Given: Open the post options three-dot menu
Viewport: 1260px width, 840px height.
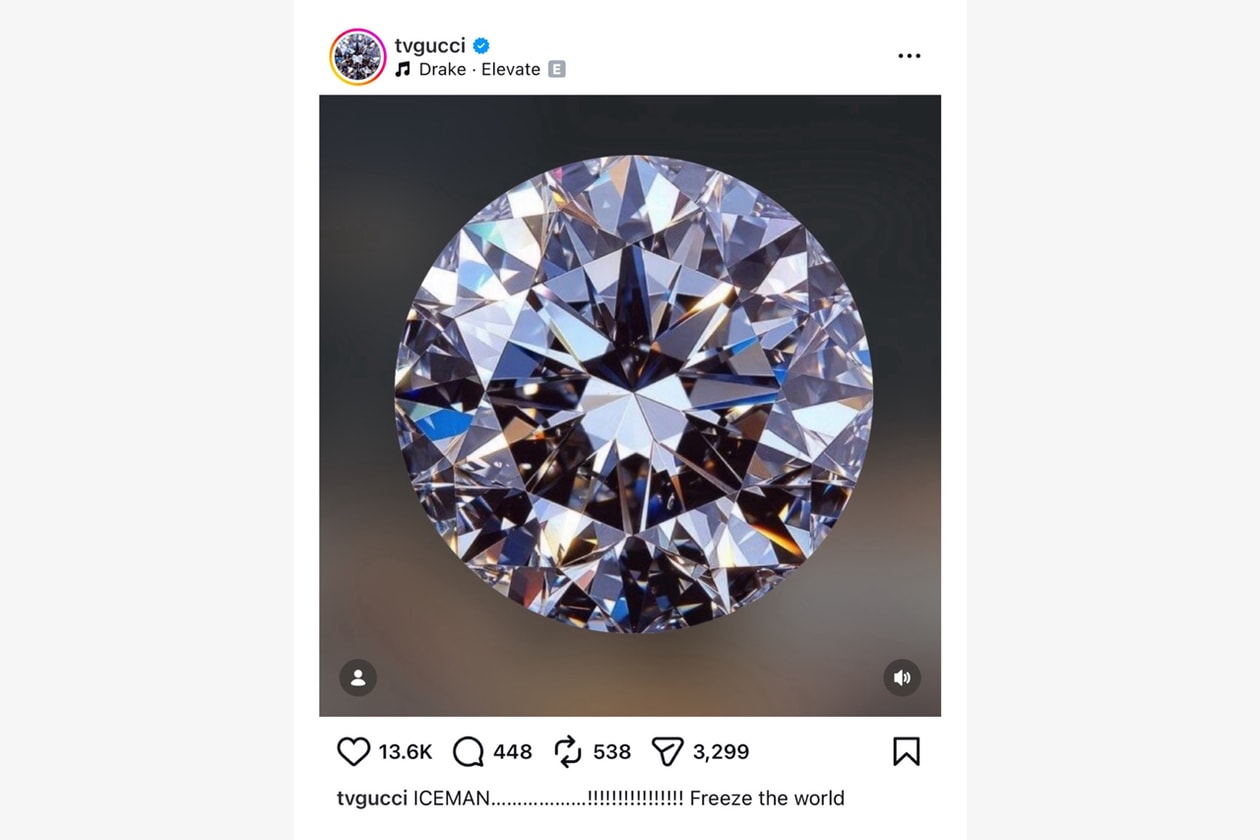Looking at the screenshot, I should pos(909,55).
